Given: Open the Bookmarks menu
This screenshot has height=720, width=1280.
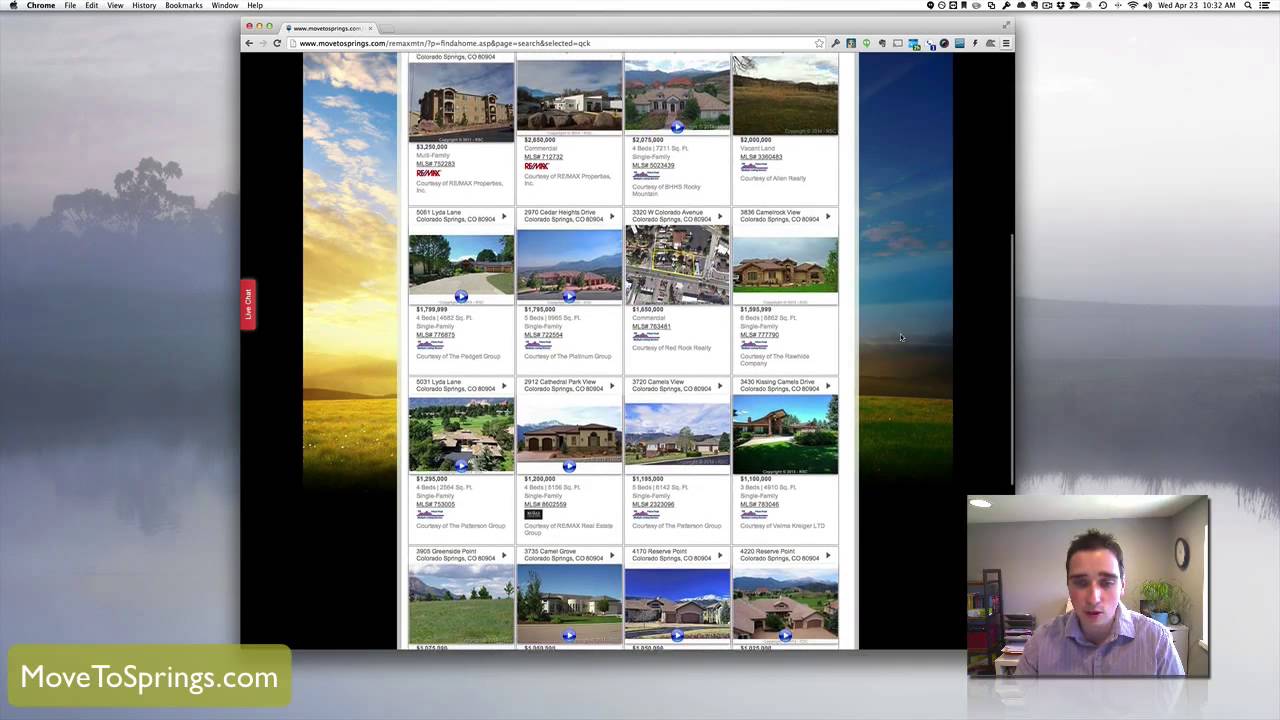Looking at the screenshot, I should pyautogui.click(x=184, y=6).
